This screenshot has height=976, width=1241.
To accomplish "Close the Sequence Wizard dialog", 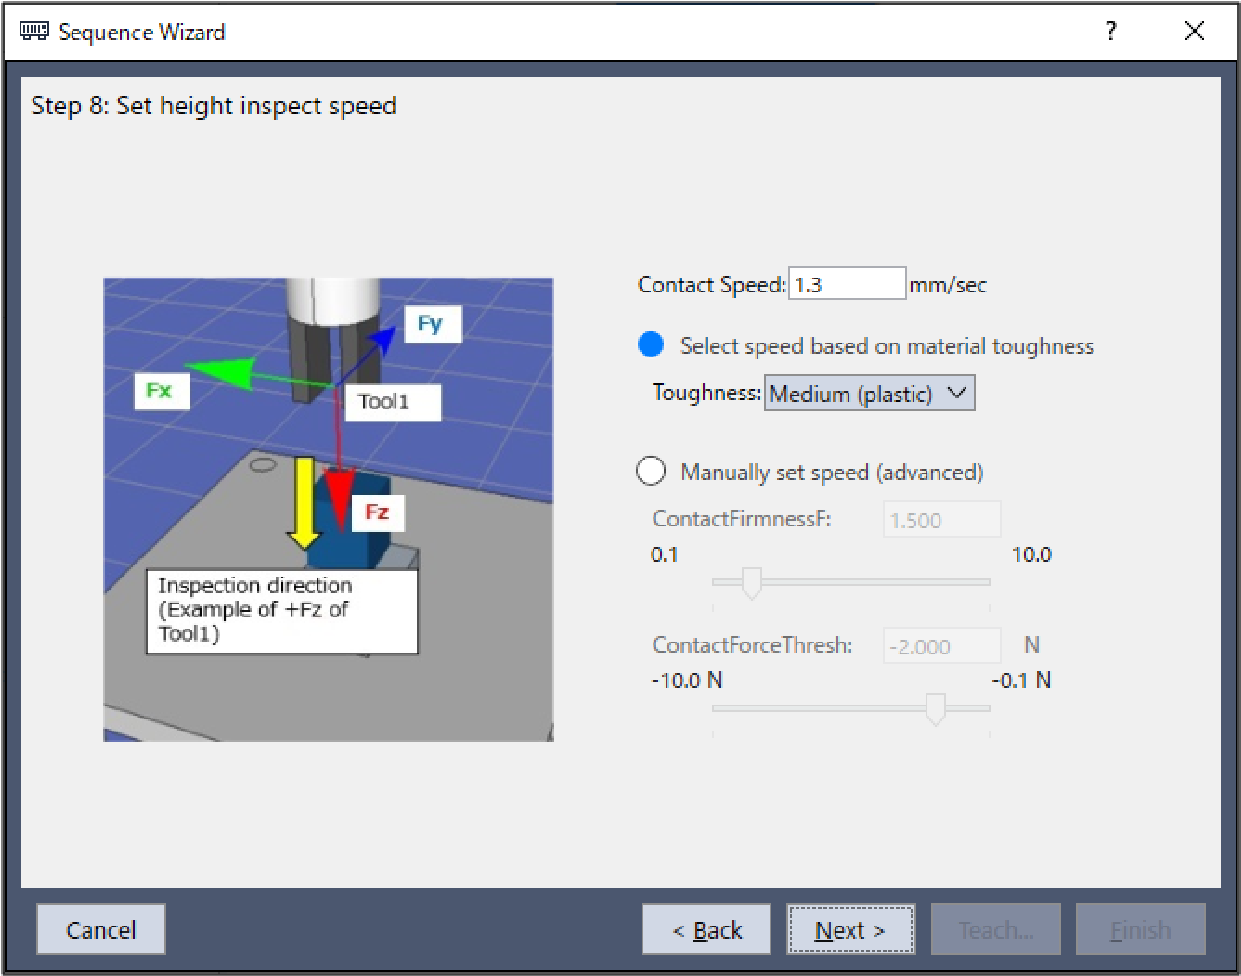I will point(1194,31).
